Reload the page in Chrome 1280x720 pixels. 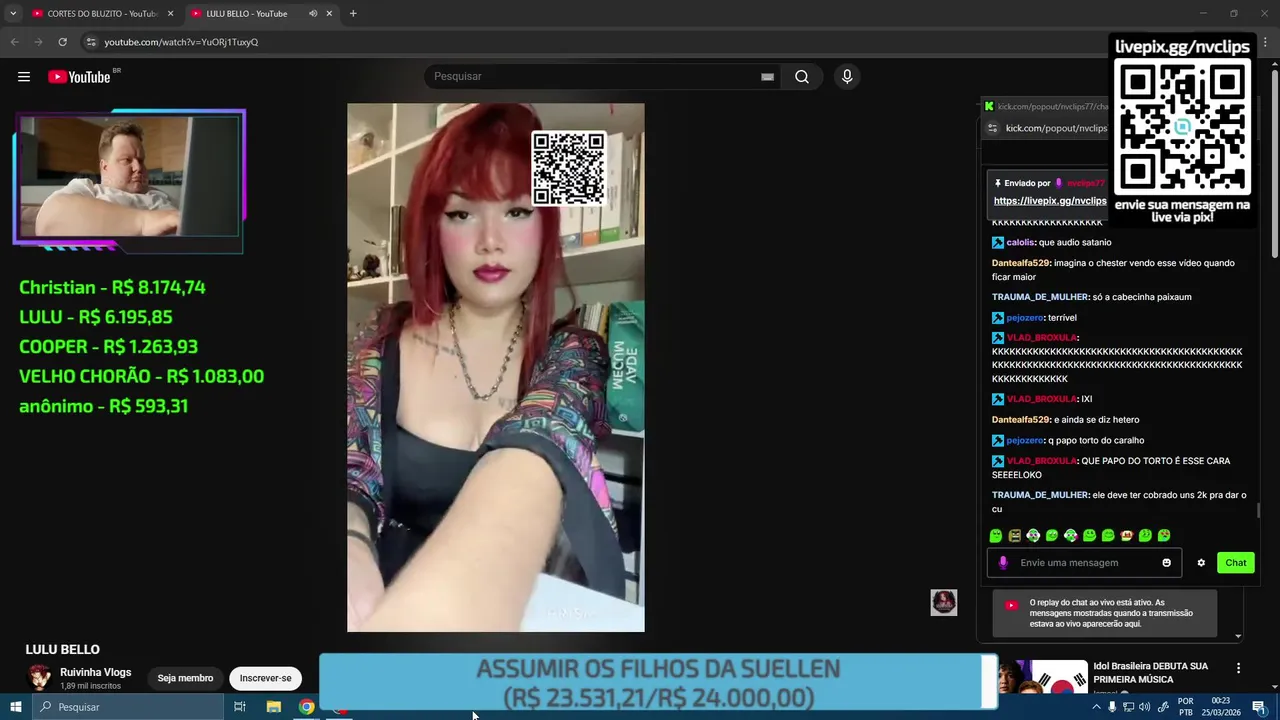point(62,42)
